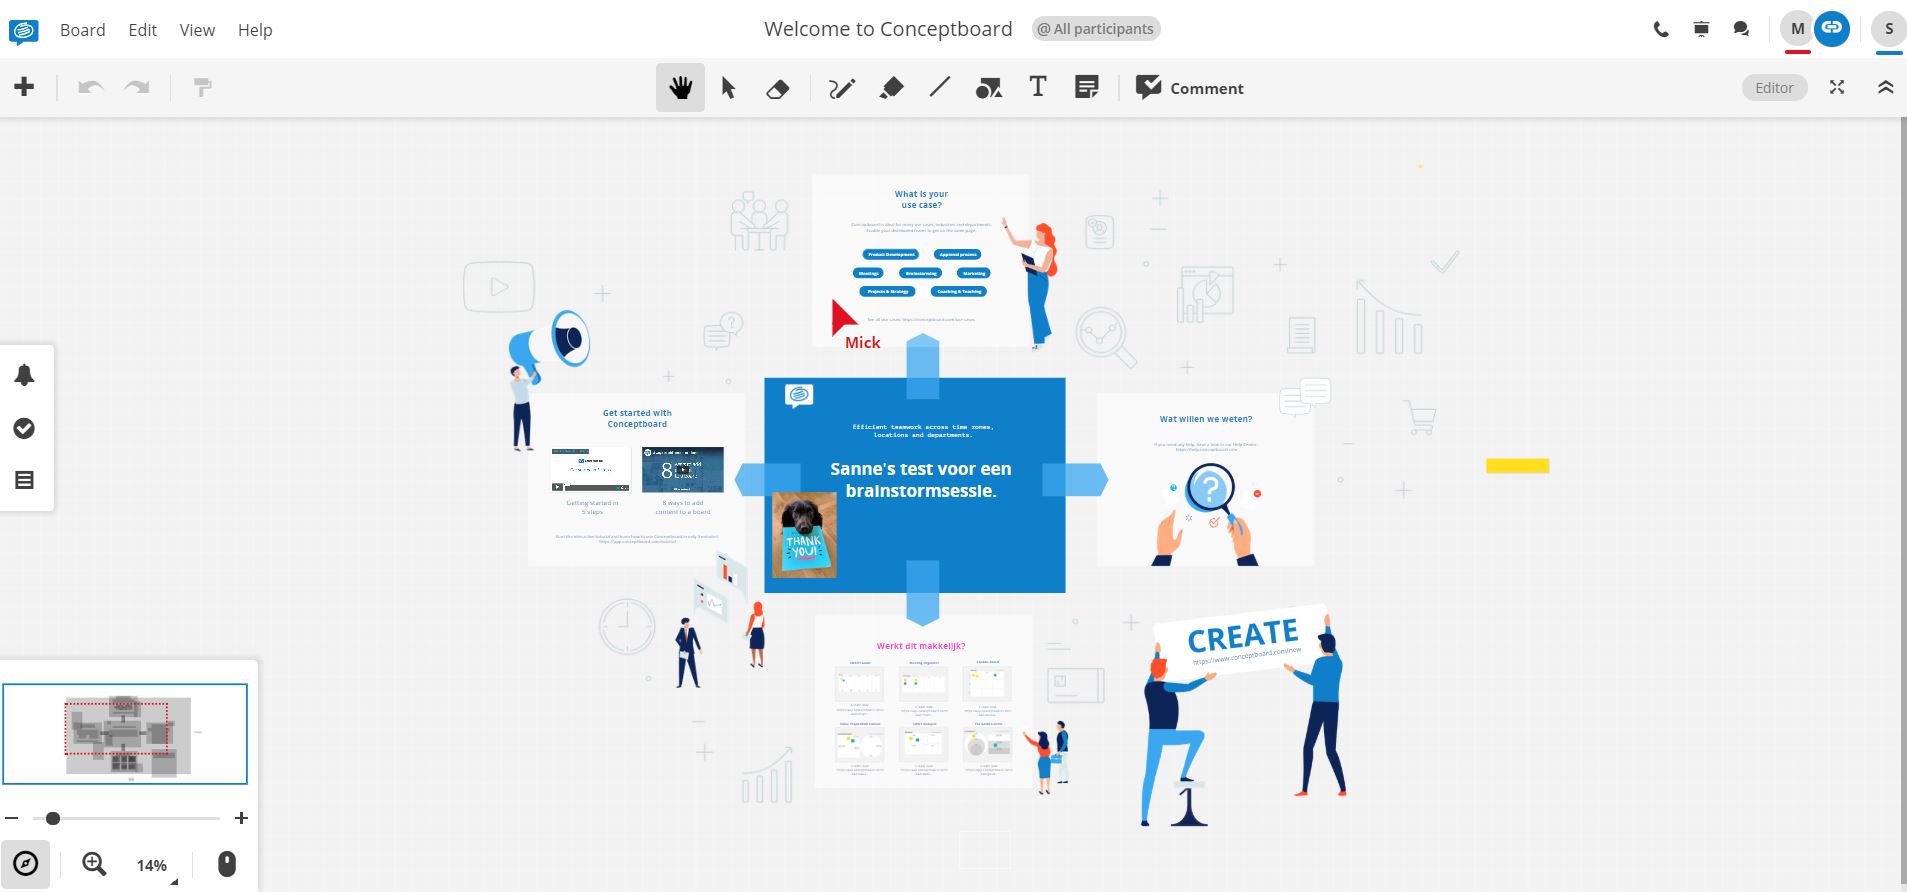
Task: Select the arrow pointer tool
Action: pos(728,88)
